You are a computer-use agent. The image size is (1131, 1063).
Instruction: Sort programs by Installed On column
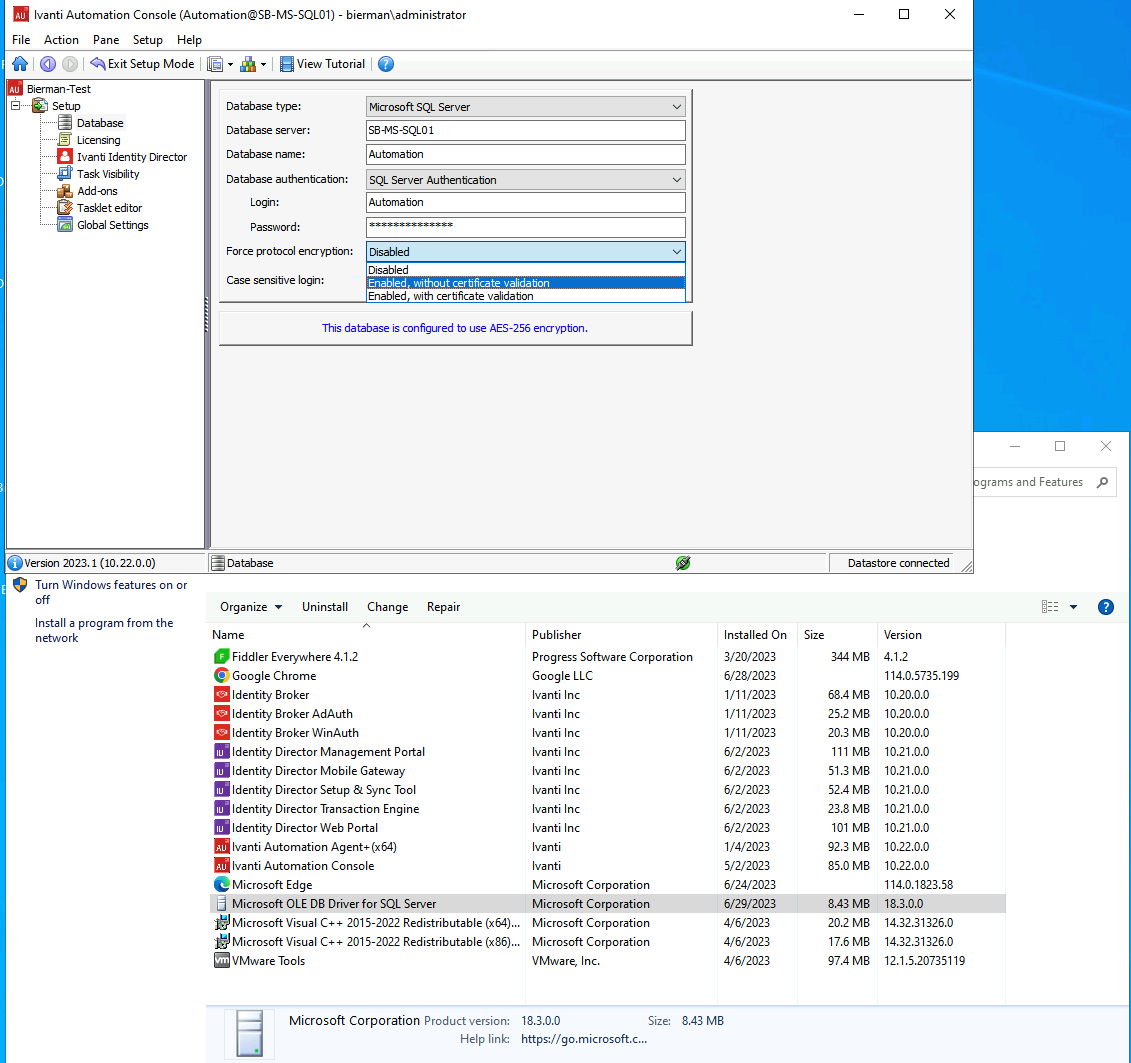click(x=755, y=635)
